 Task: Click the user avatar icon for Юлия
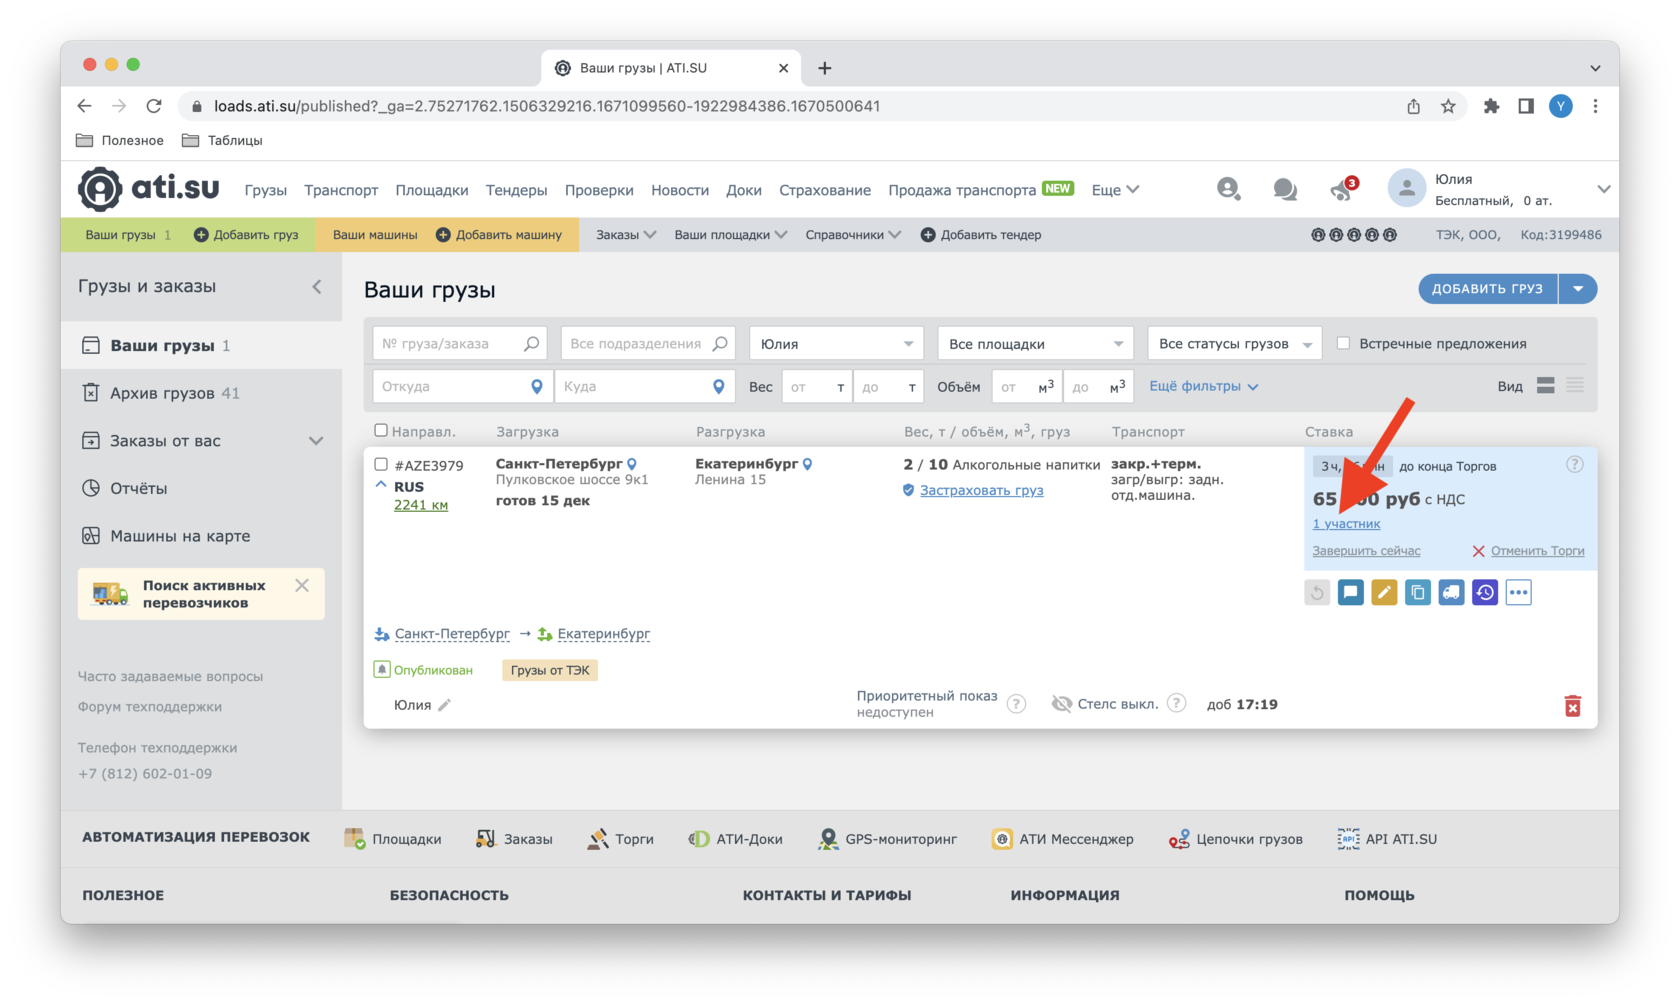click(1406, 189)
